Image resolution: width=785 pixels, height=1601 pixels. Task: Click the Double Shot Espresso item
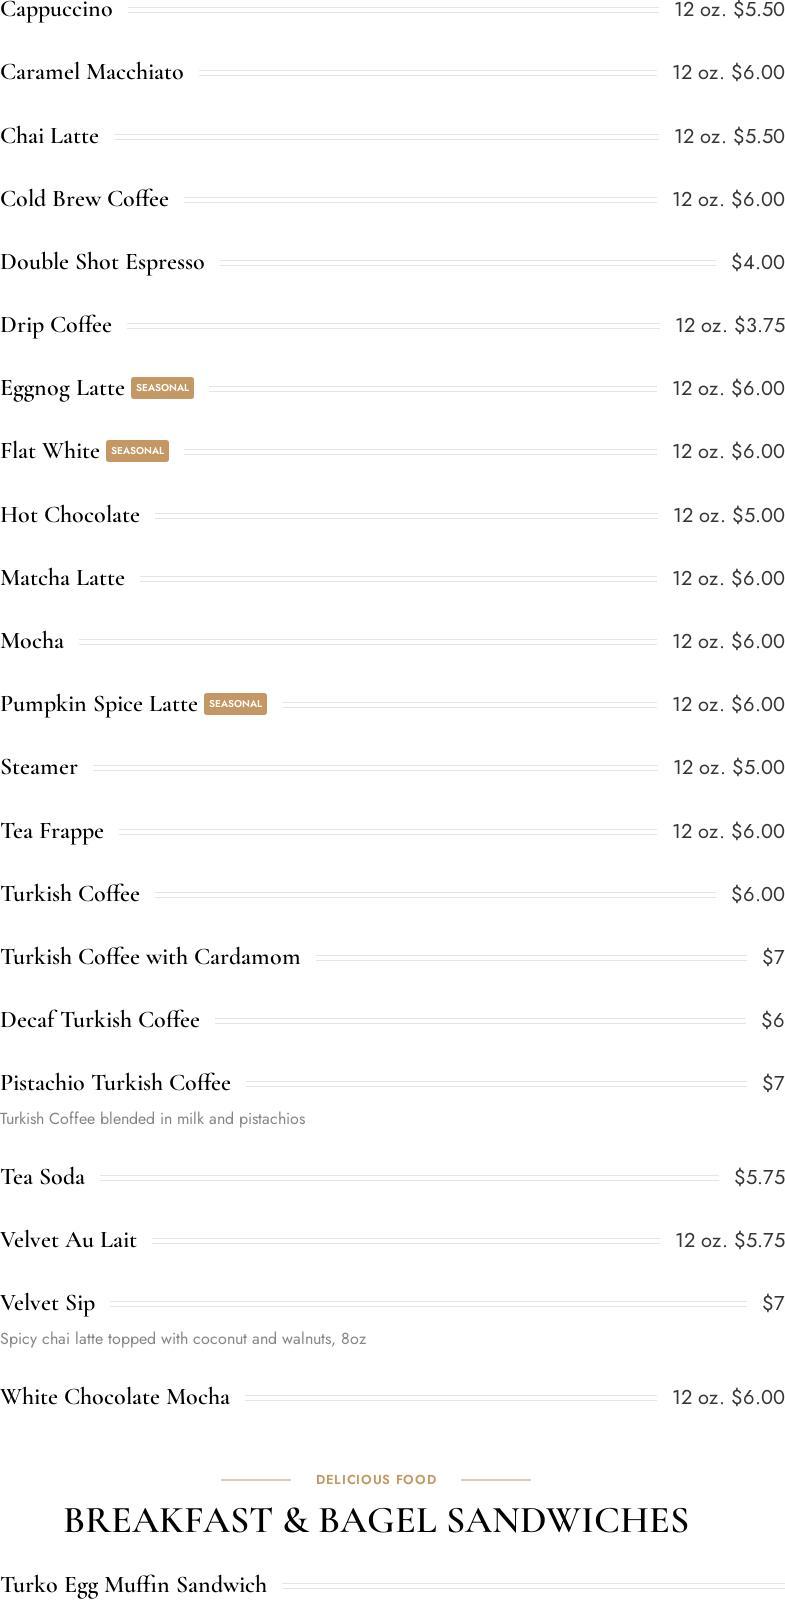click(x=102, y=262)
